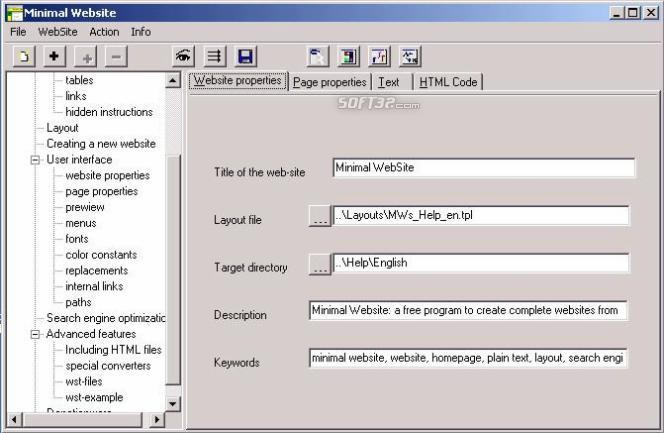
Task: Switch to the Text tab
Action: 389,82
